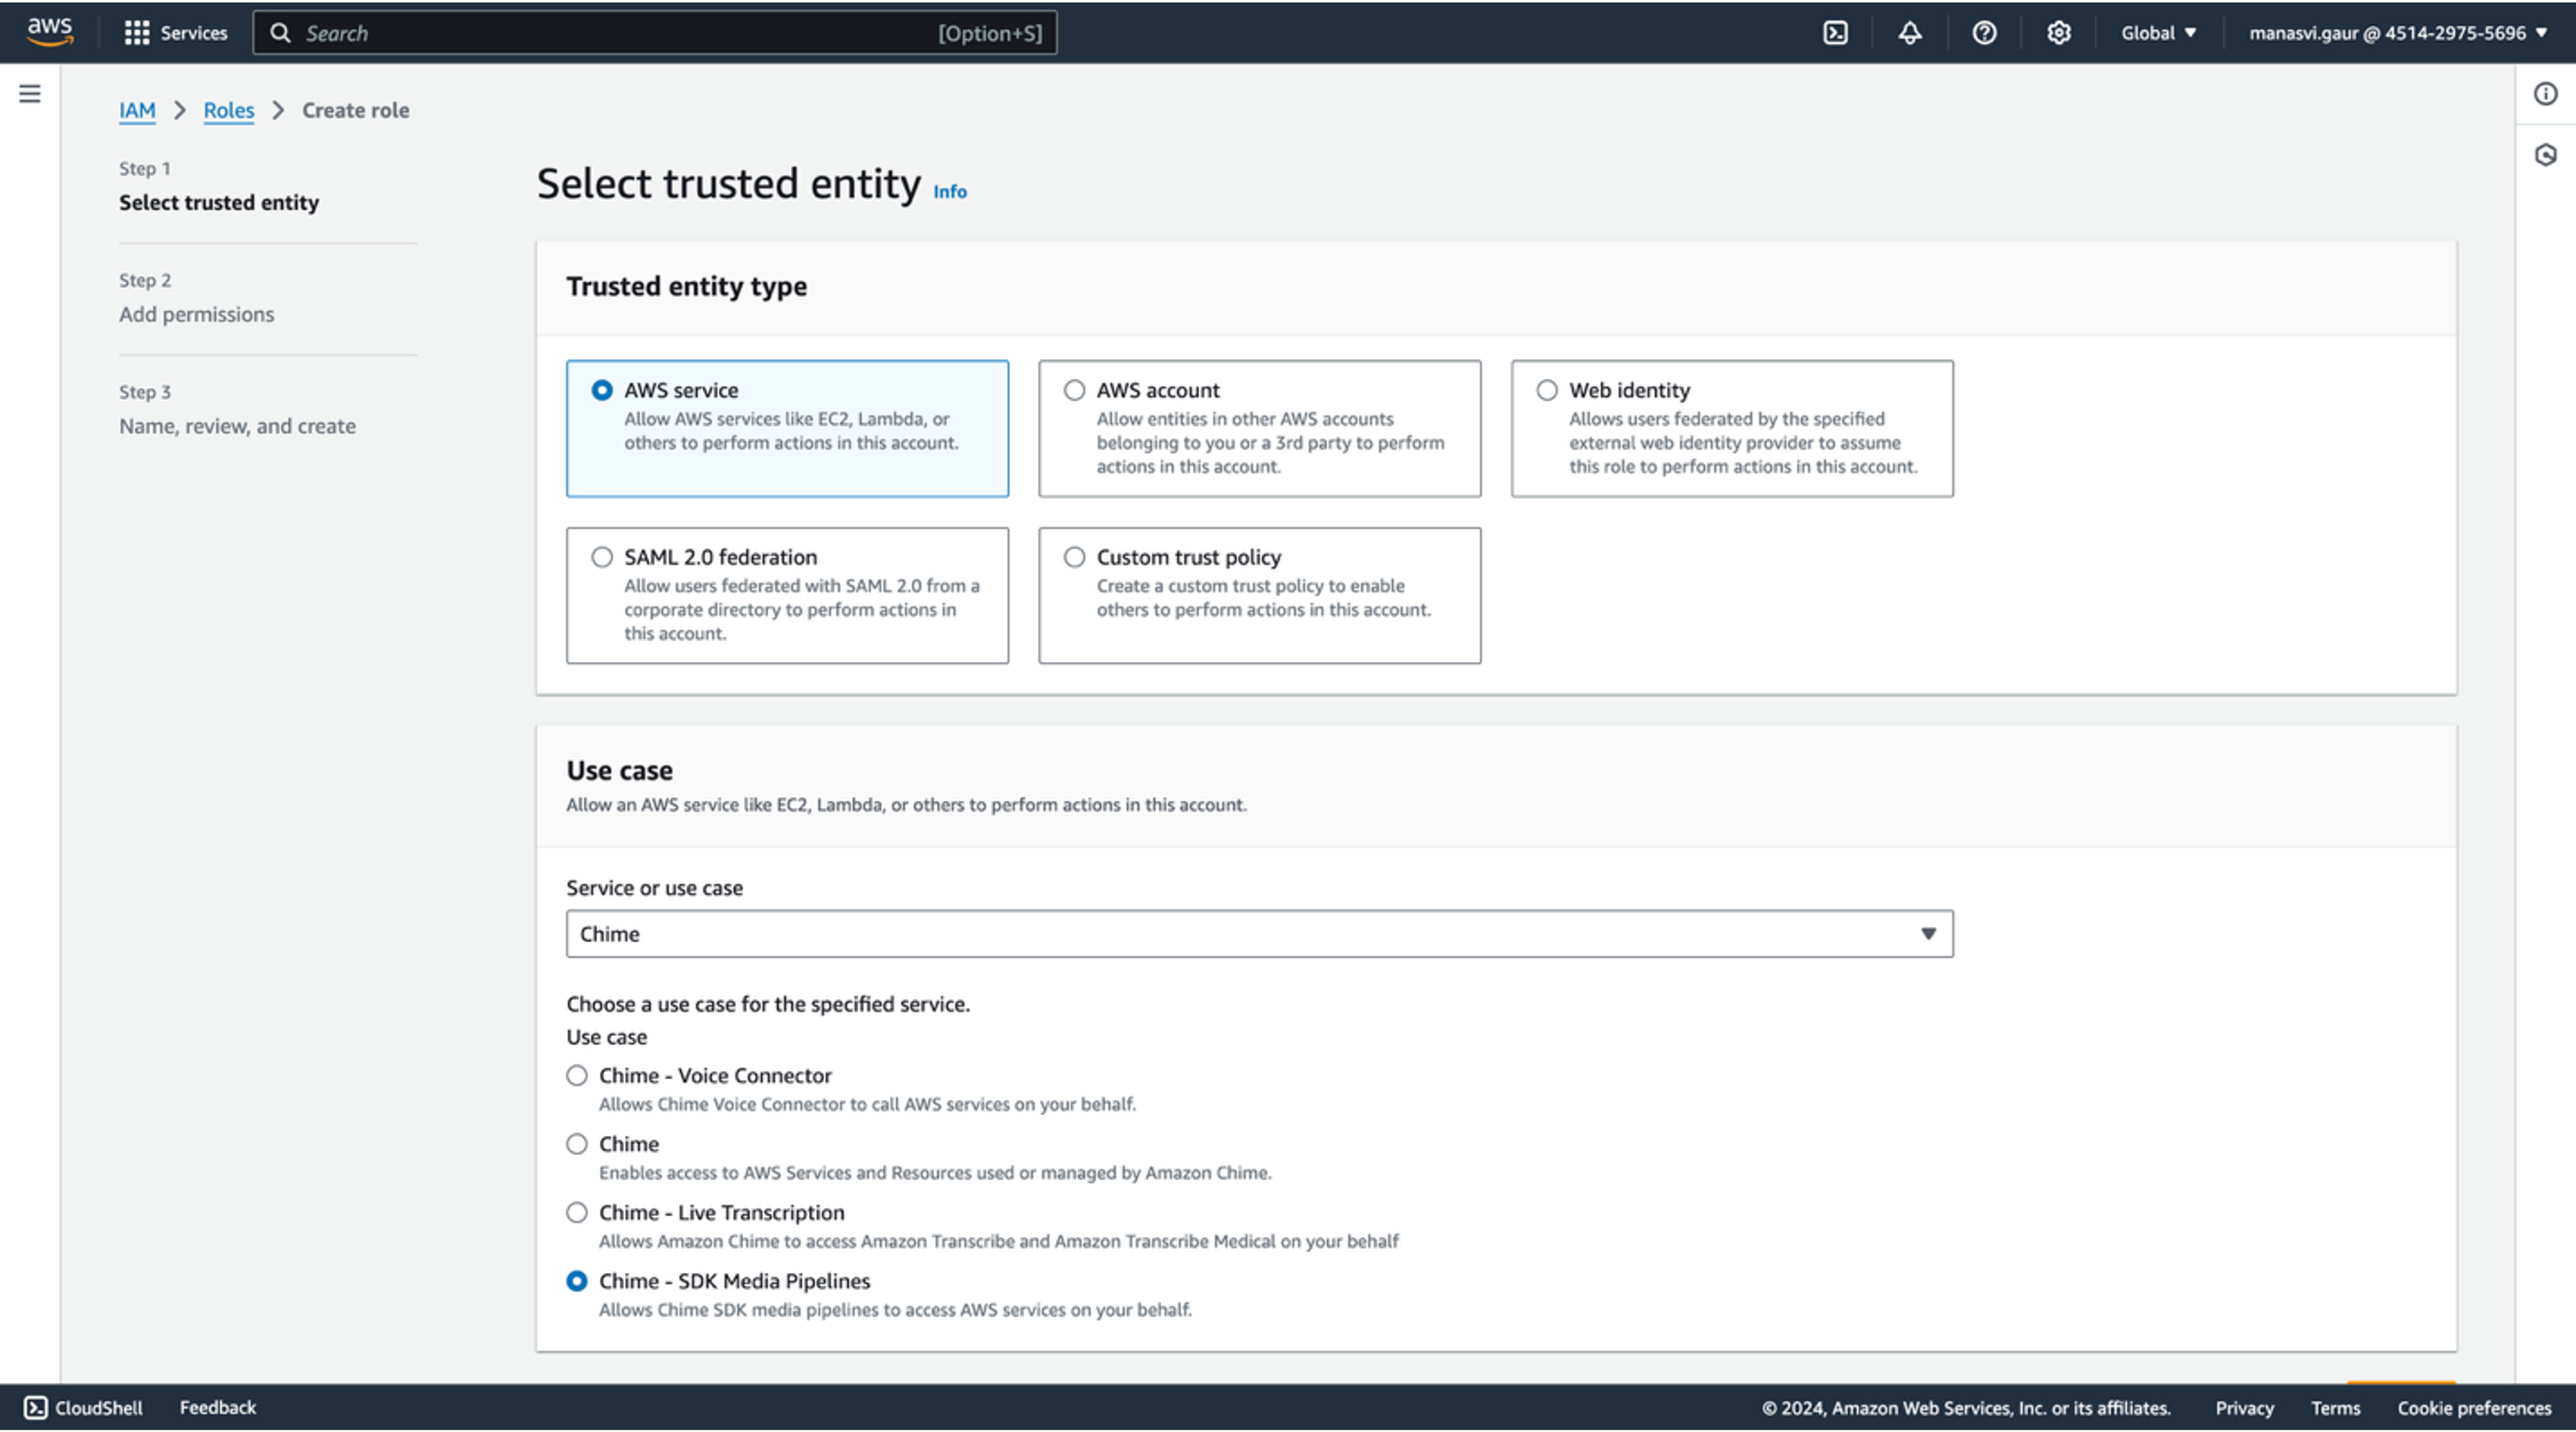Click the Use case section heading

[x=620, y=770]
